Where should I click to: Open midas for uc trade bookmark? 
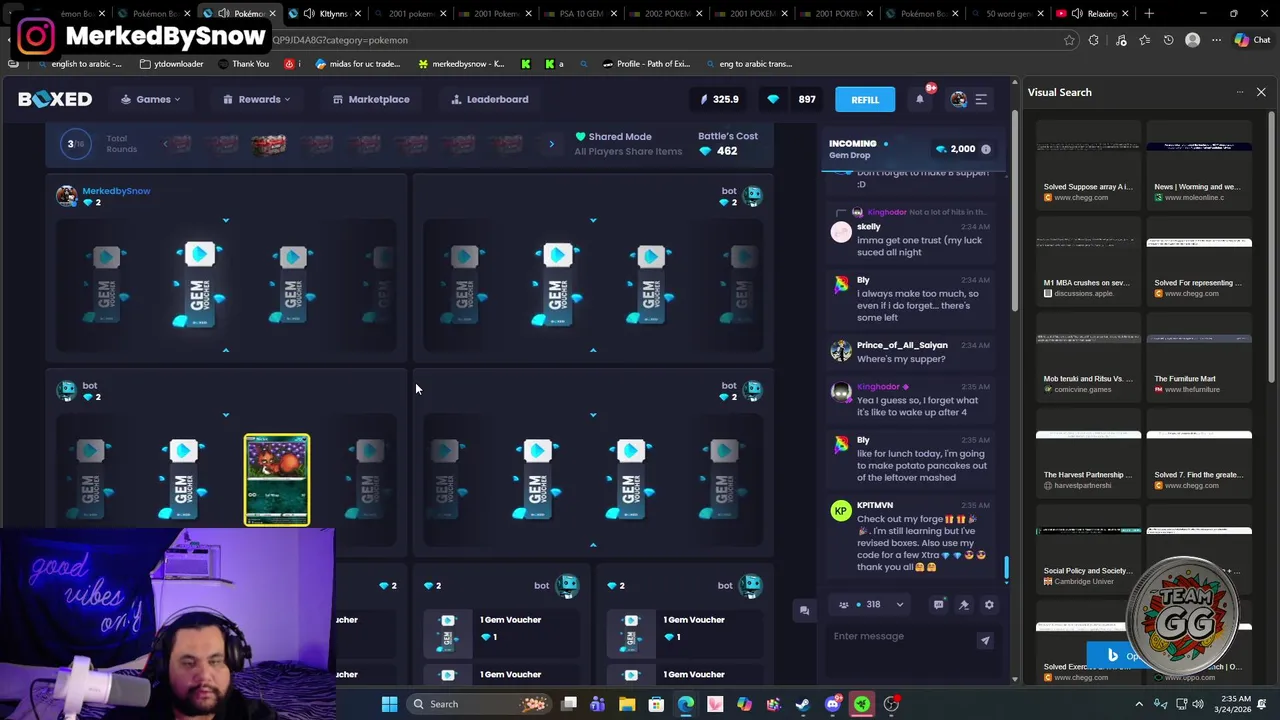(358, 64)
